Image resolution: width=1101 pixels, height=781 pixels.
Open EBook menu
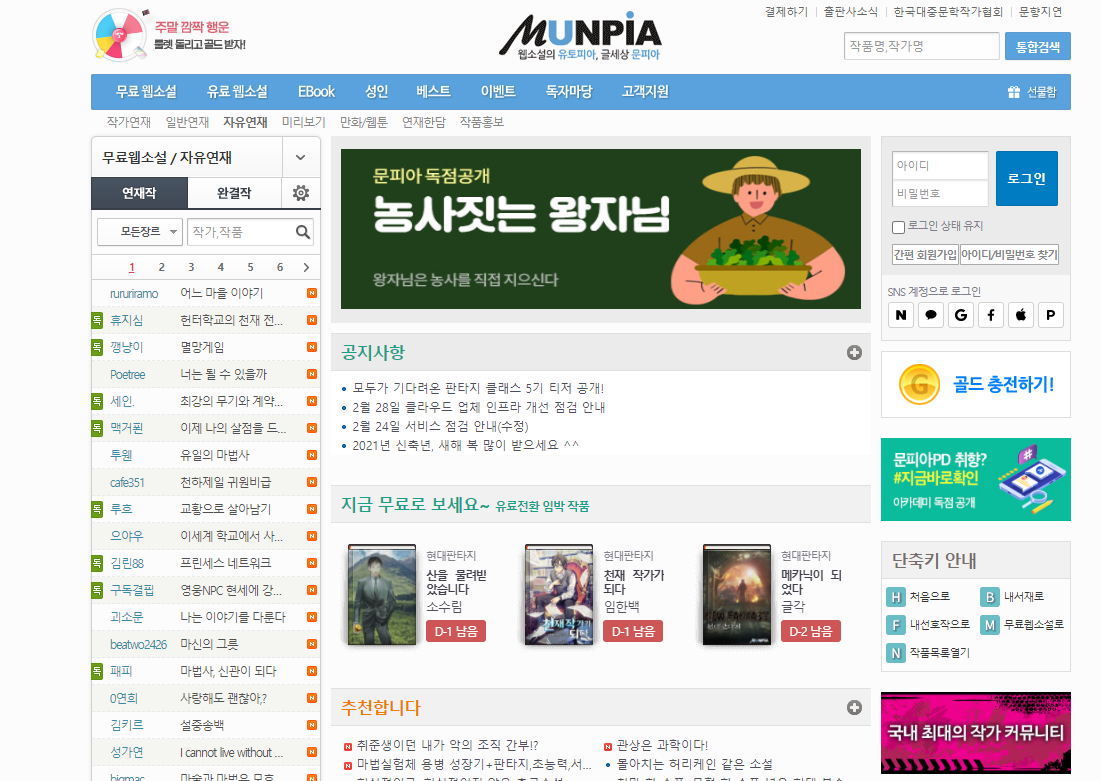click(x=316, y=91)
